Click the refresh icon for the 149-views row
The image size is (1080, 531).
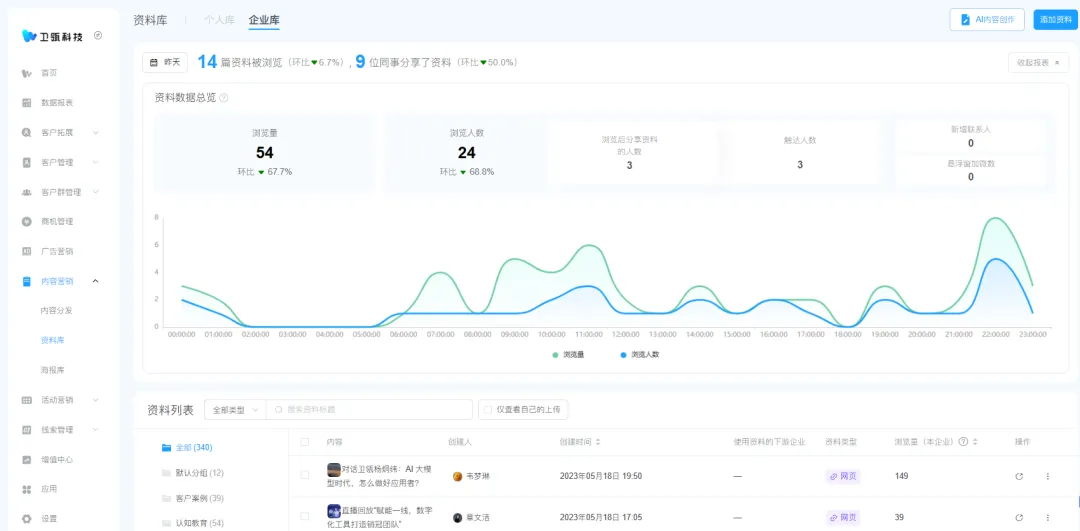click(x=1019, y=476)
